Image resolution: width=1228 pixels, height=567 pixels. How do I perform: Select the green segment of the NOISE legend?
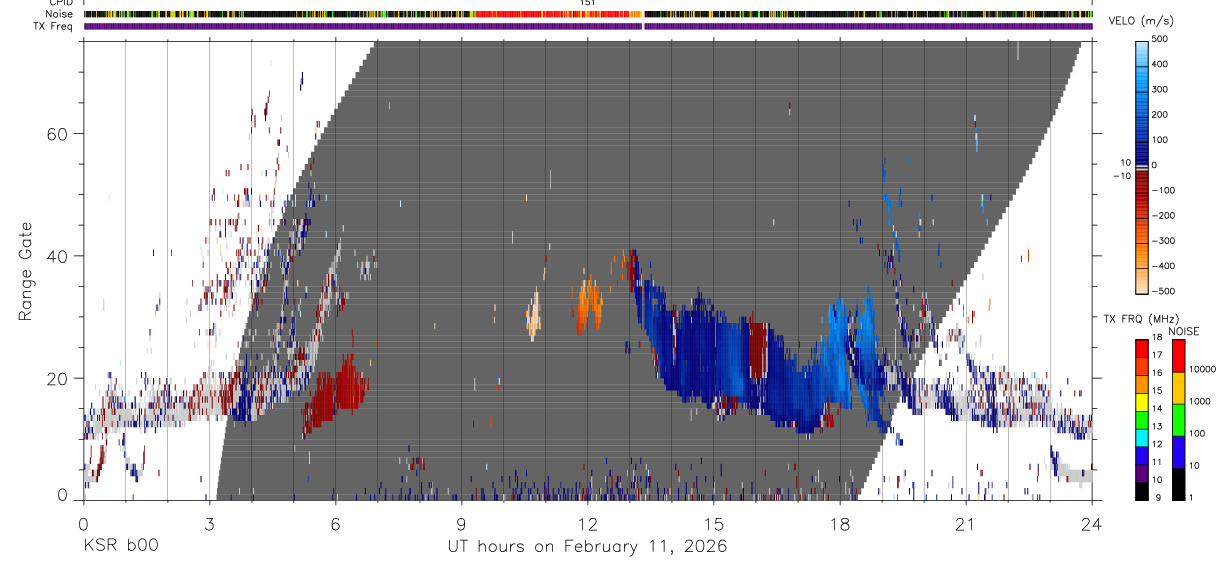click(1178, 419)
